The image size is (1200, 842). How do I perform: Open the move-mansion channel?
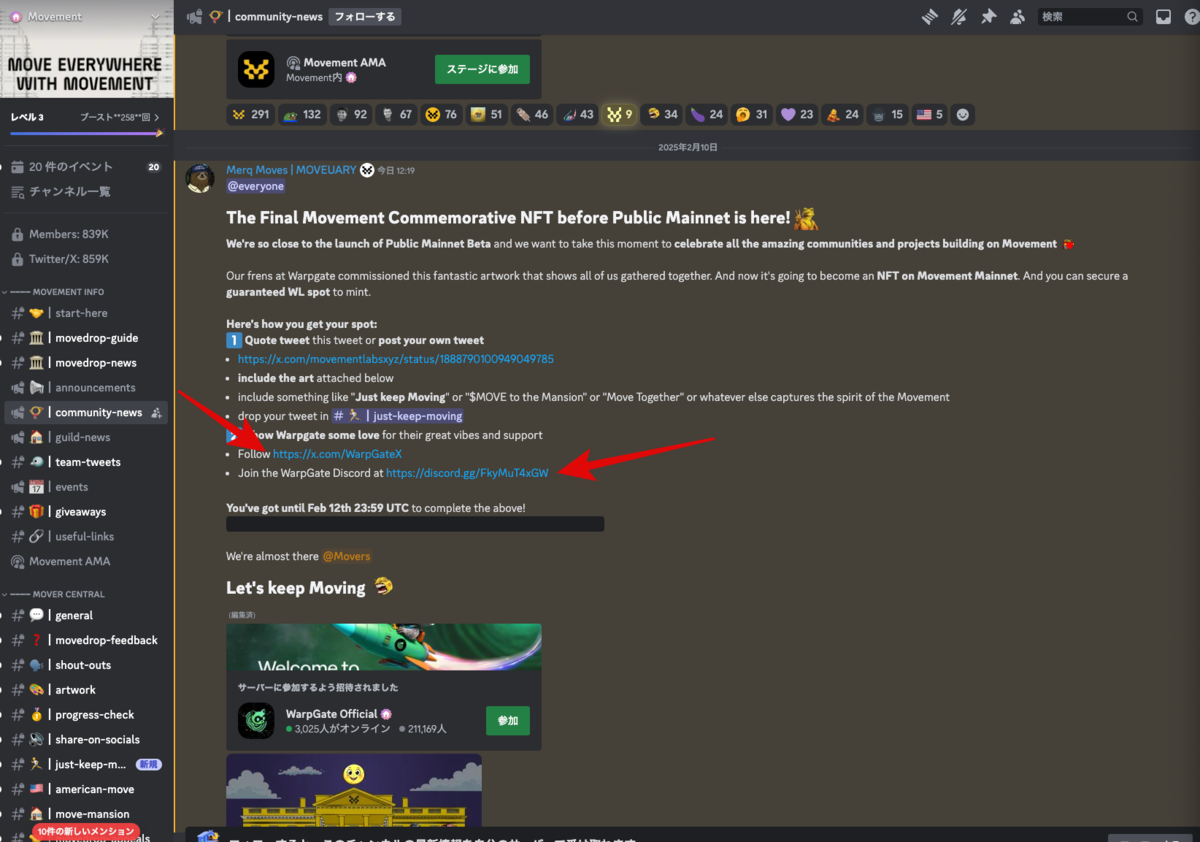(85, 814)
